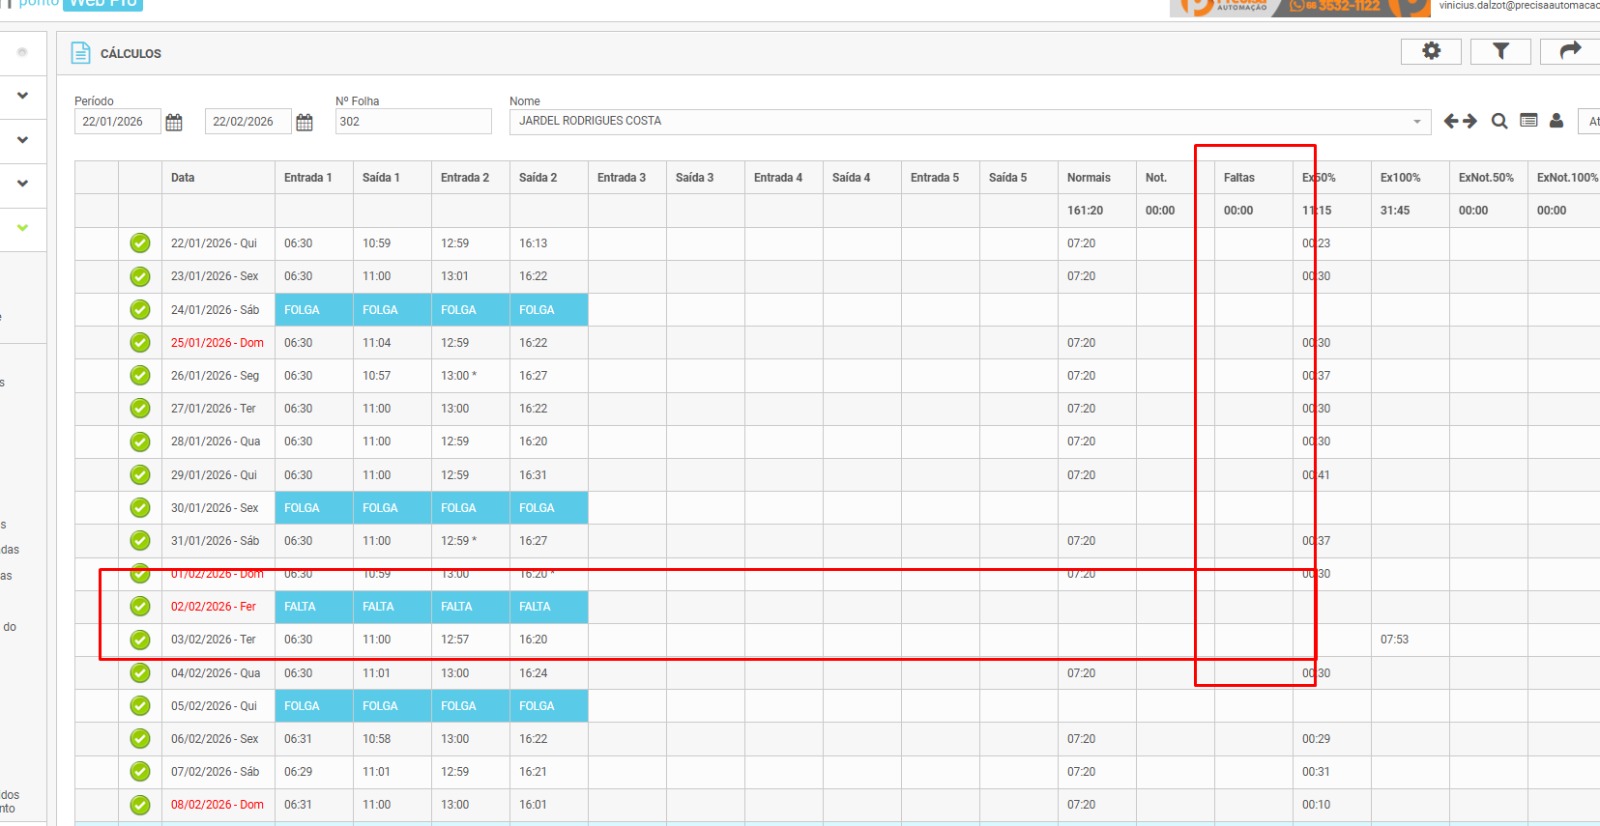
Task: Click the filter funnel button
Action: [1500, 51]
